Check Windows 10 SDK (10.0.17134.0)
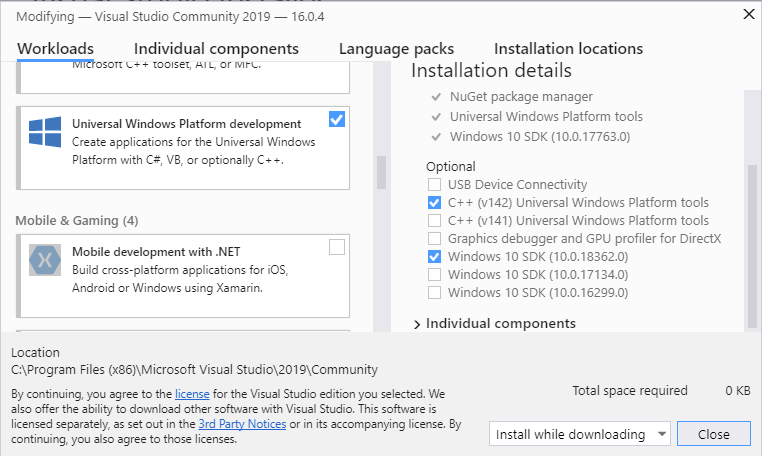Image resolution: width=762 pixels, height=456 pixels. [x=434, y=275]
